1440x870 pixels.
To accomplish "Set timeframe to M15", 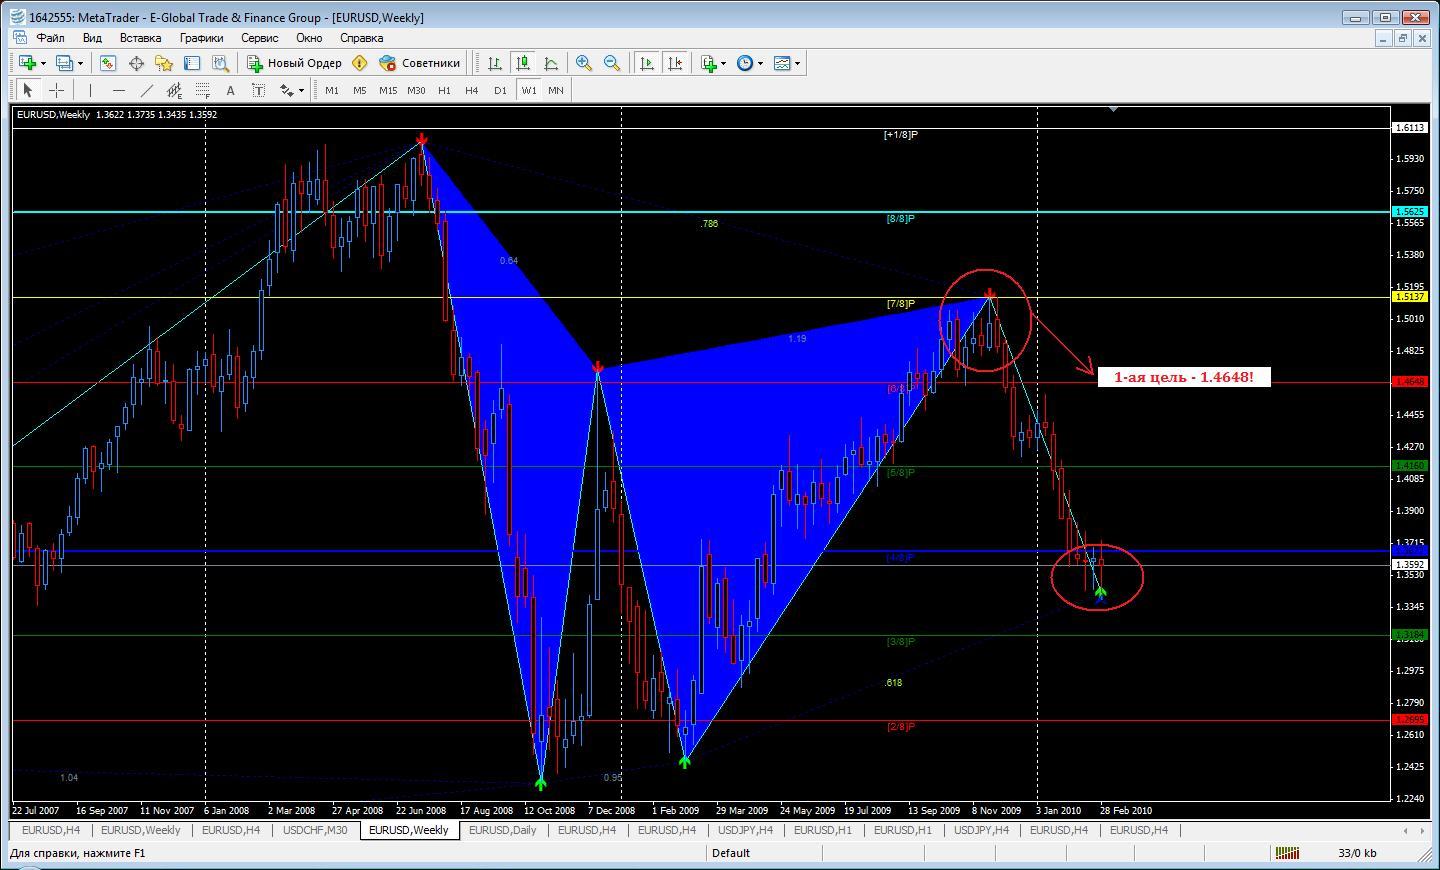I will 388,90.
